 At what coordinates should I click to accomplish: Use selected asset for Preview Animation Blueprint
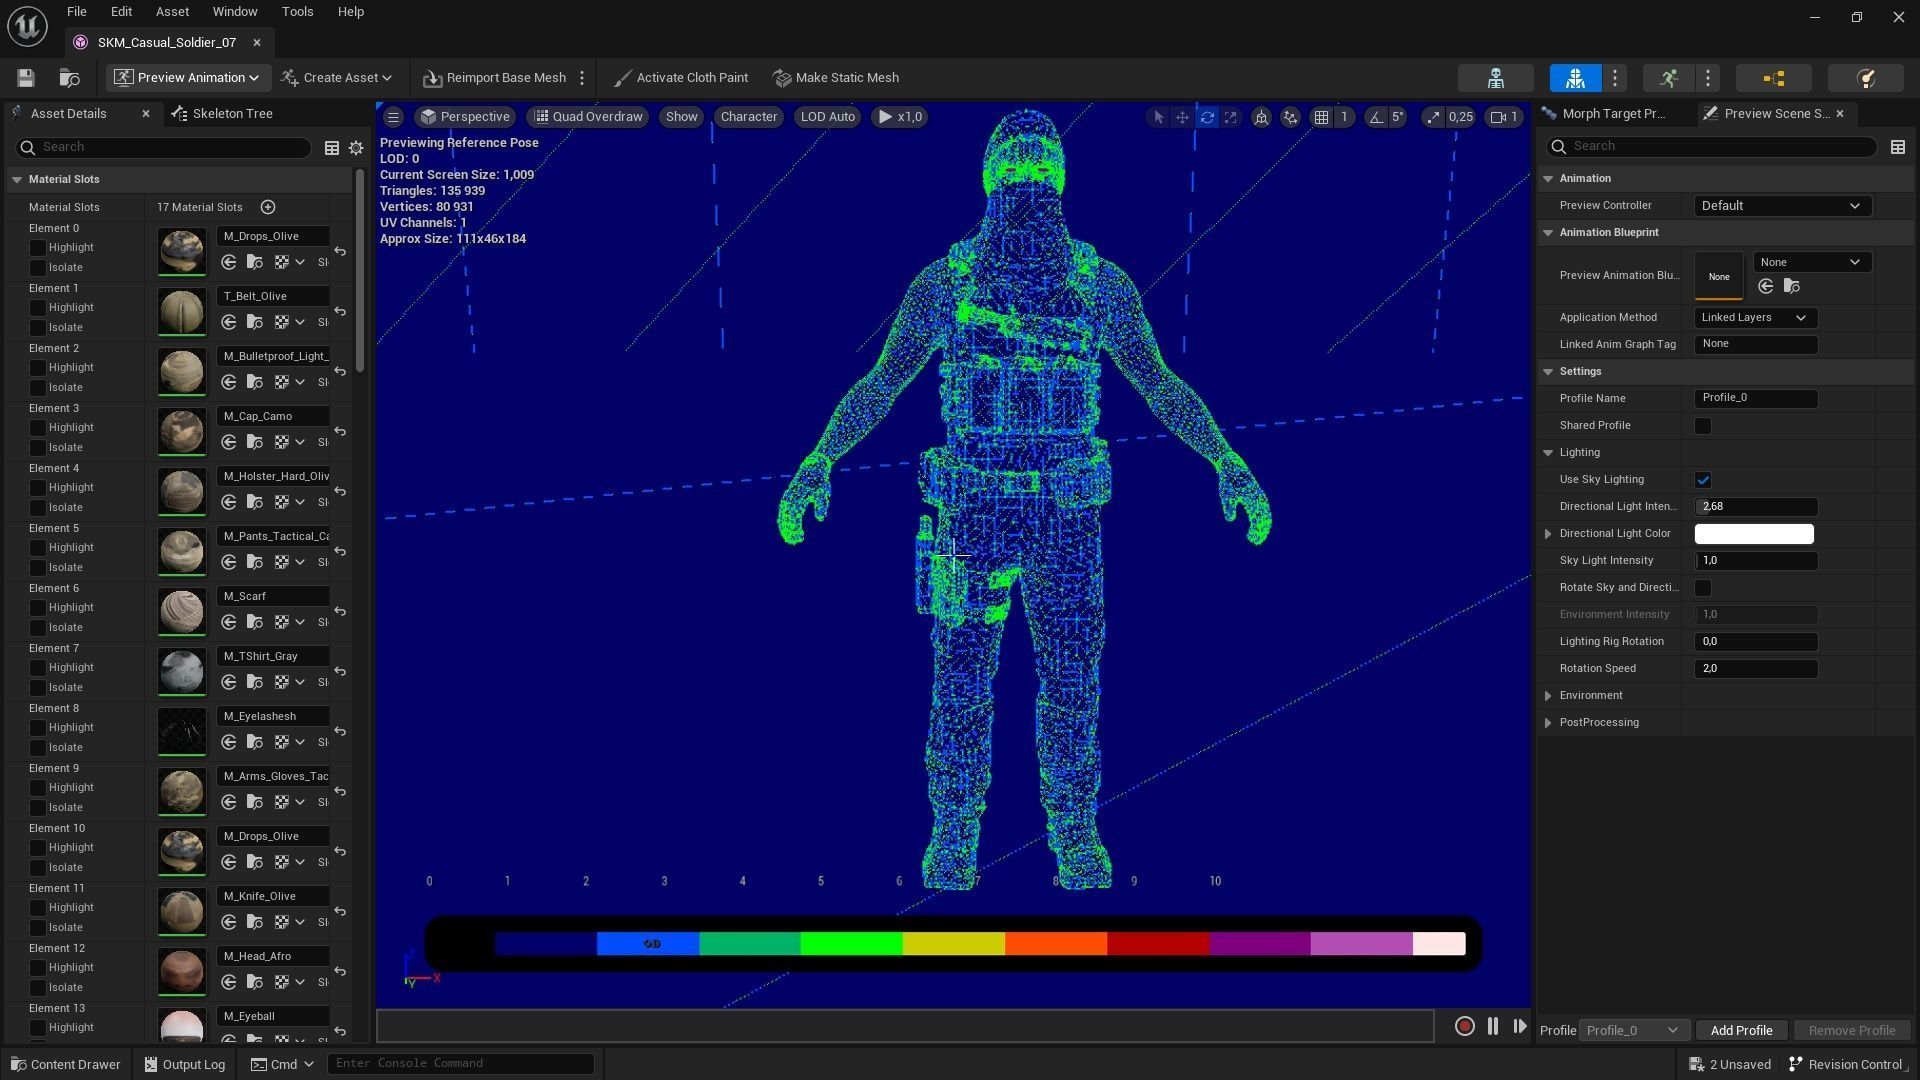[1766, 287]
